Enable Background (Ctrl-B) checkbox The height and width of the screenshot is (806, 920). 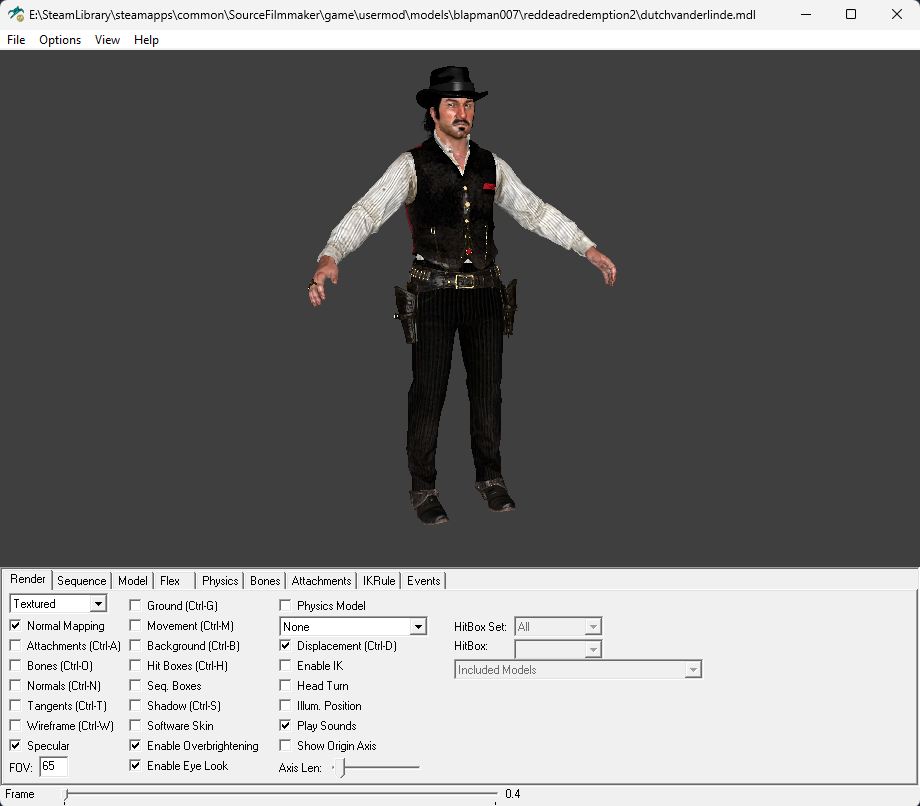click(x=135, y=646)
